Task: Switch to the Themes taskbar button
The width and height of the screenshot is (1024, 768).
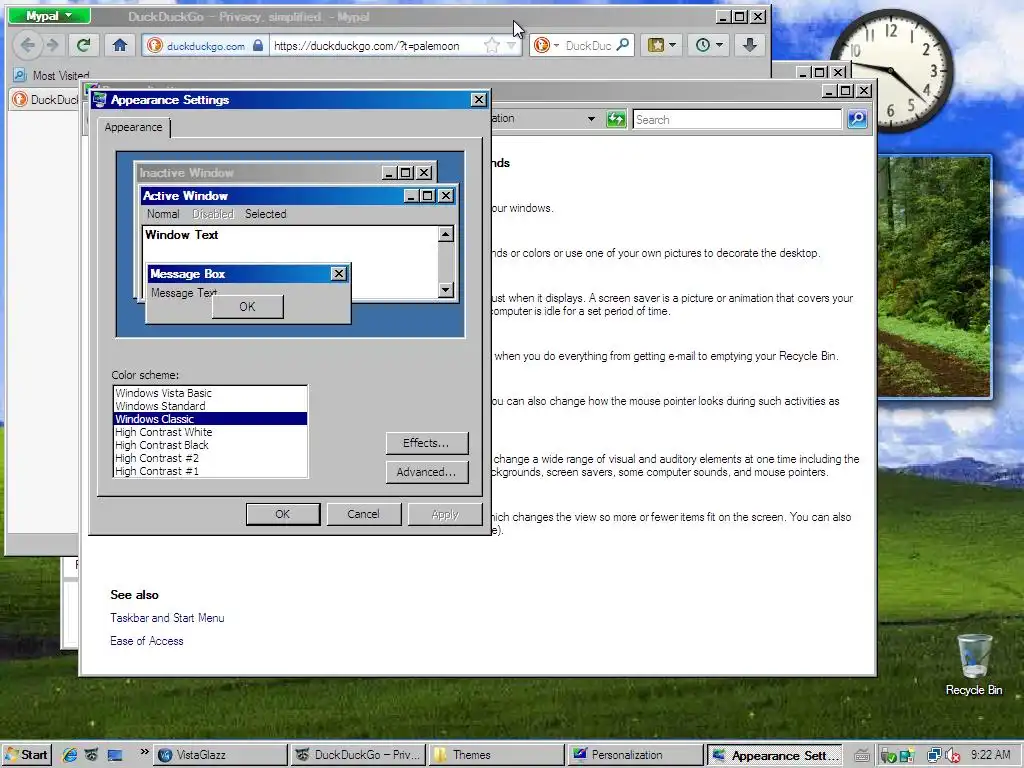Action: [497, 755]
